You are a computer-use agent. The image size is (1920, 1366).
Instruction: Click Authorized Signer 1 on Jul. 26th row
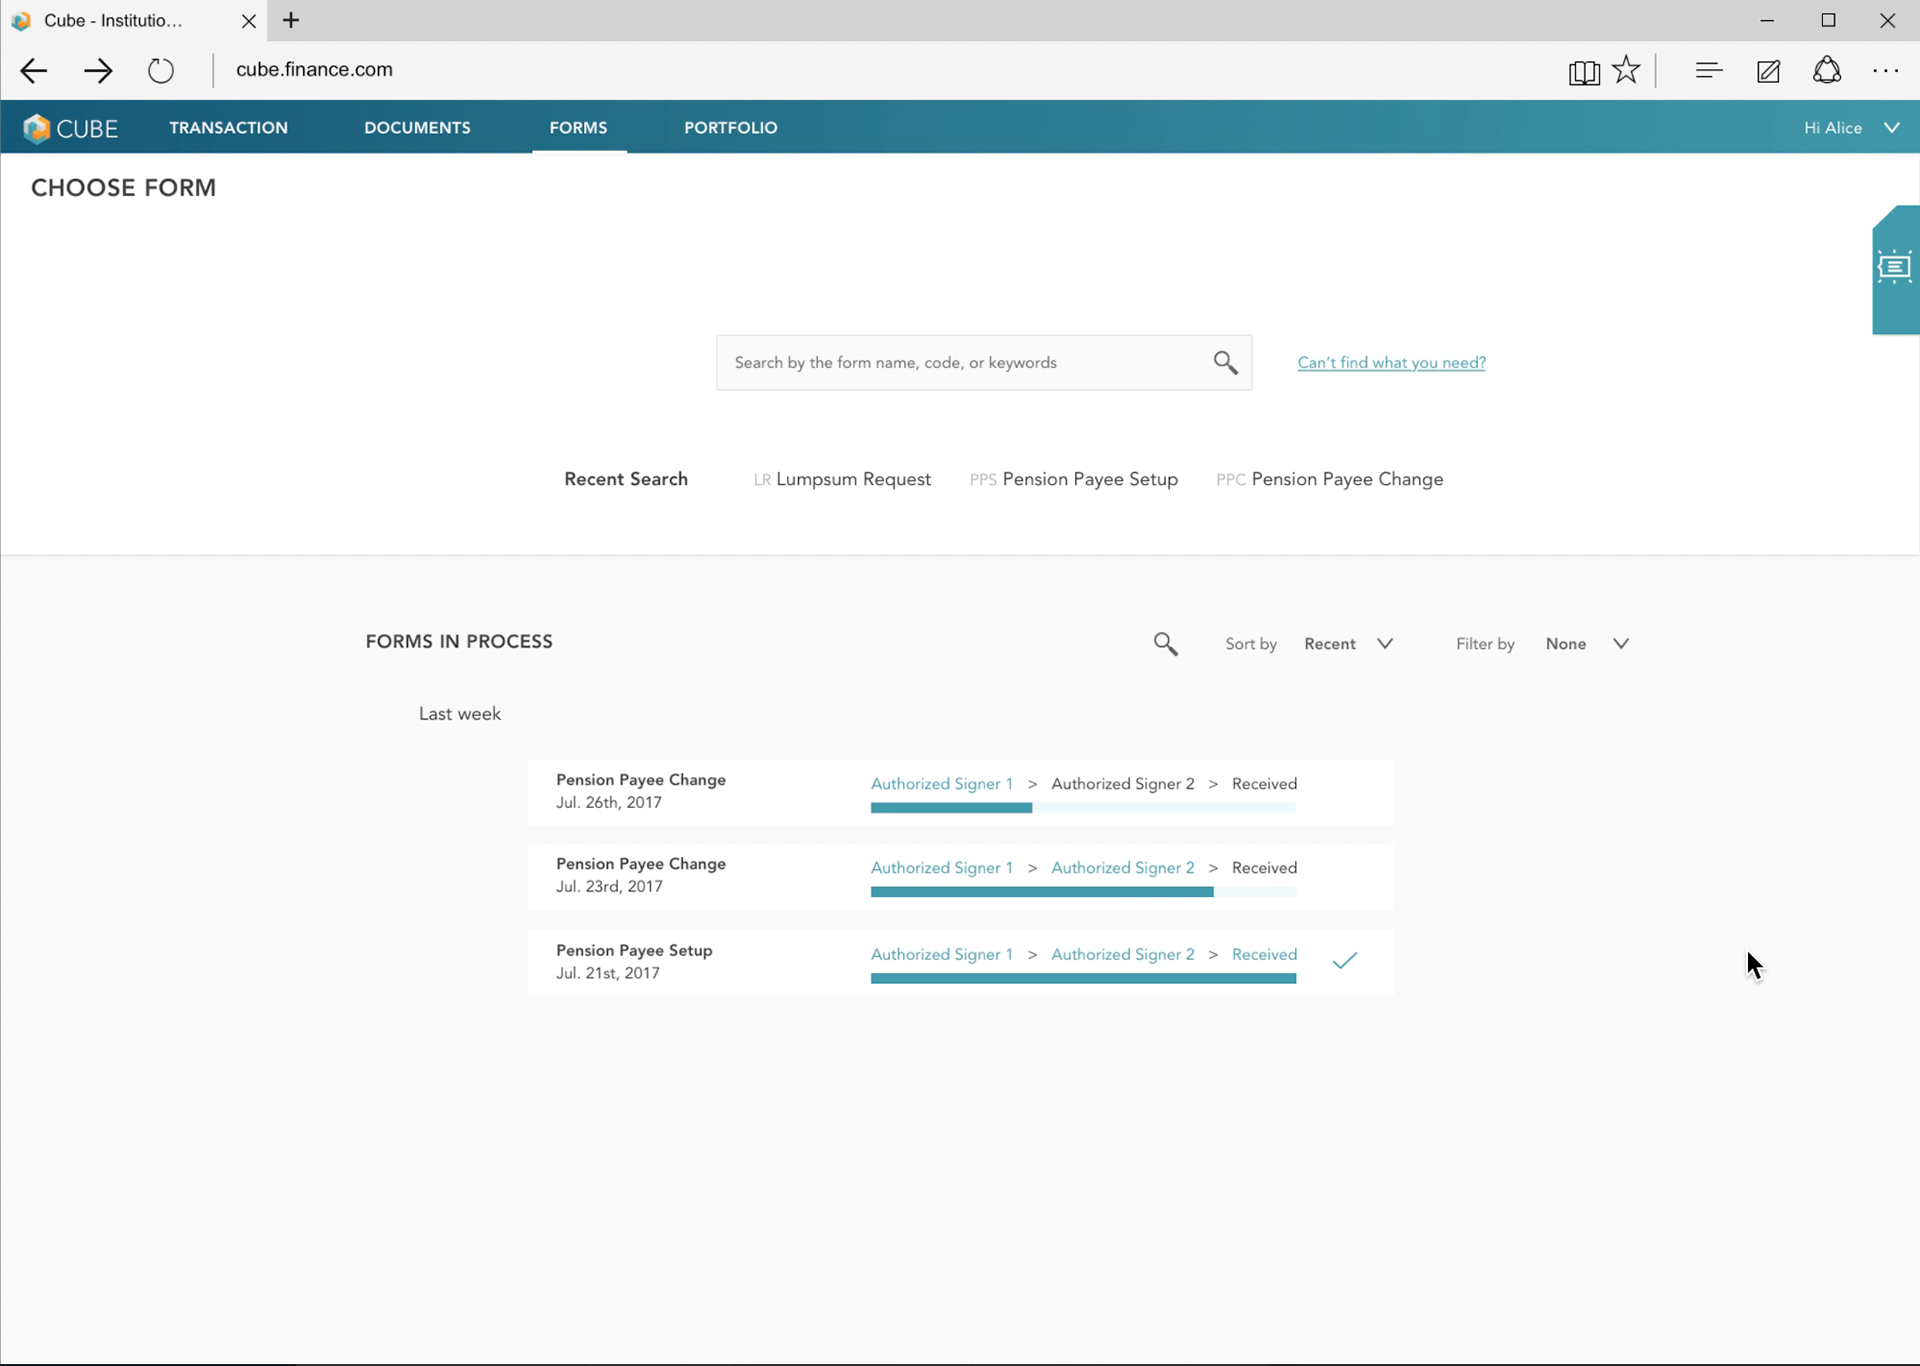pyautogui.click(x=942, y=784)
